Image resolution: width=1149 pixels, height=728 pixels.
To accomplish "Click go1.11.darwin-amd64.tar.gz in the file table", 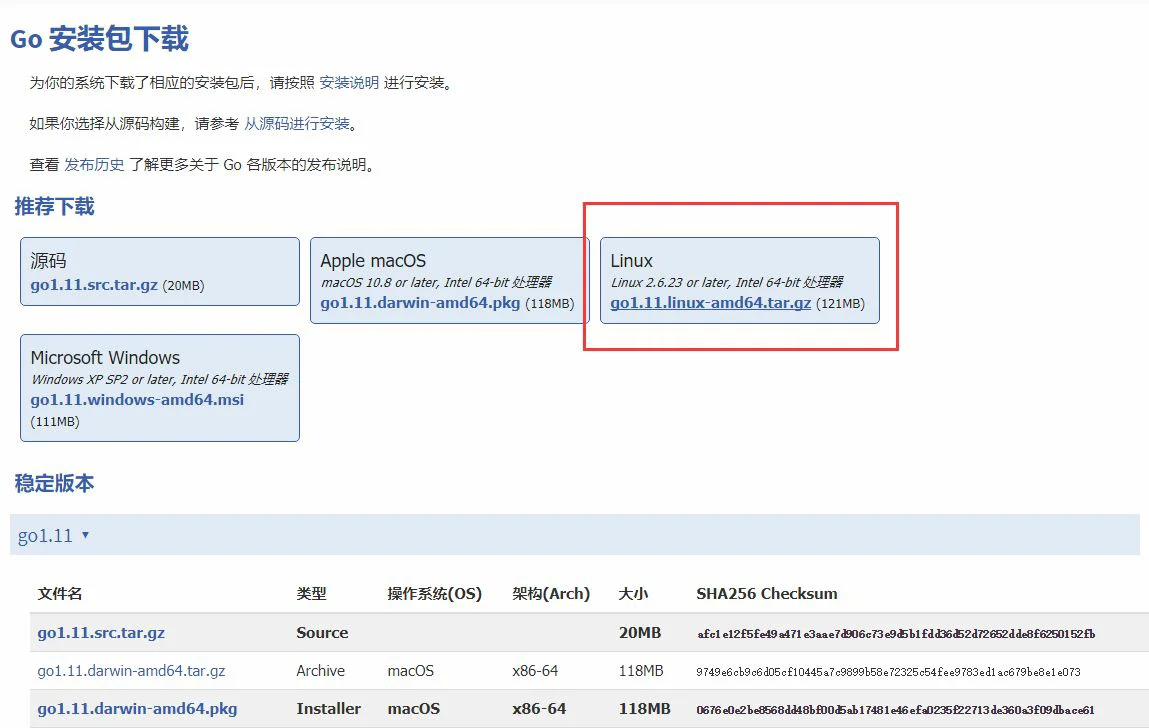I will (131, 671).
